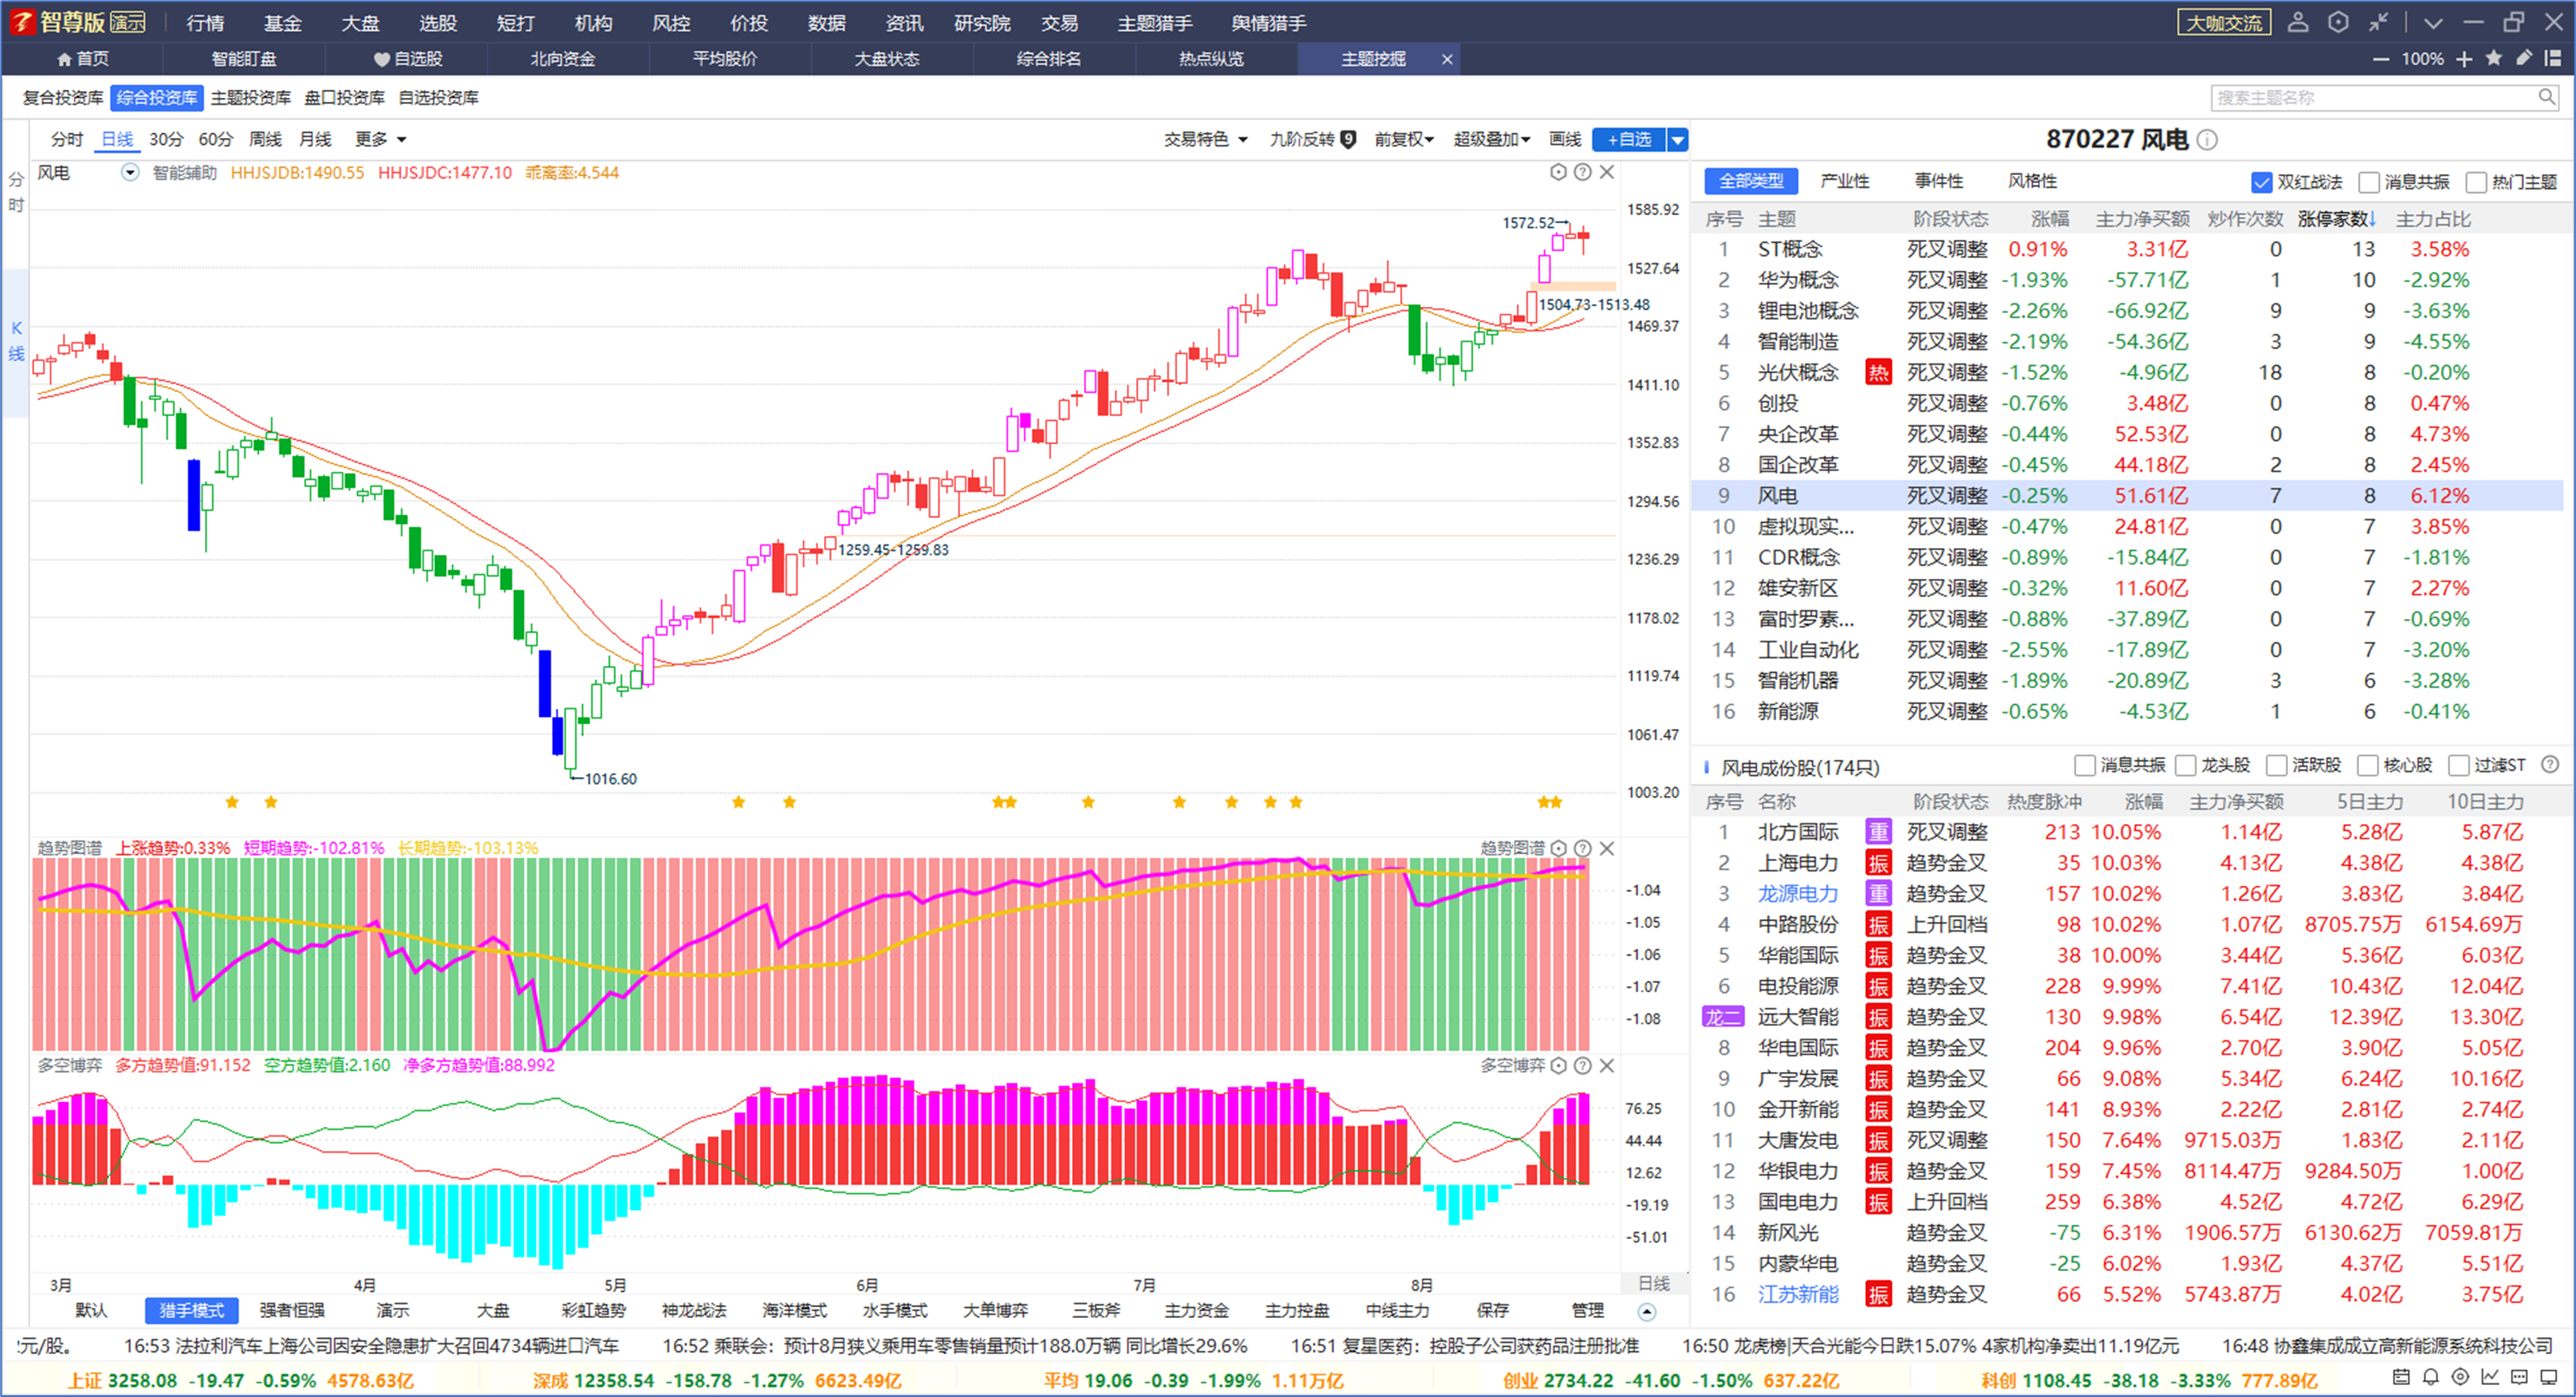Check the 核心股 filter checkbox

(2368, 766)
